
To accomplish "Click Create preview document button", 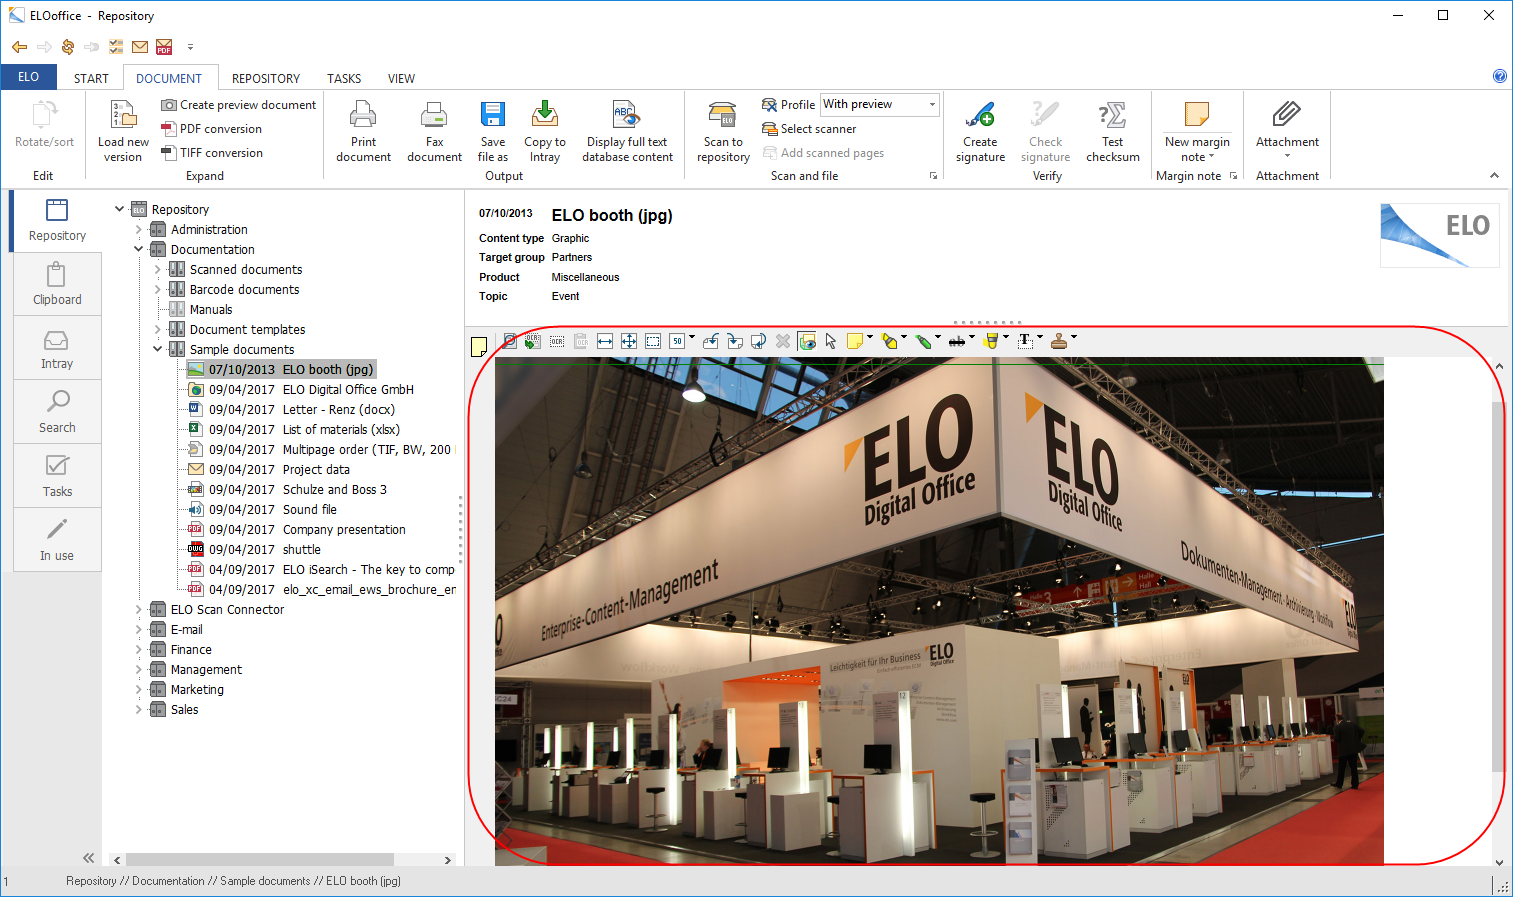I will click(x=238, y=104).
